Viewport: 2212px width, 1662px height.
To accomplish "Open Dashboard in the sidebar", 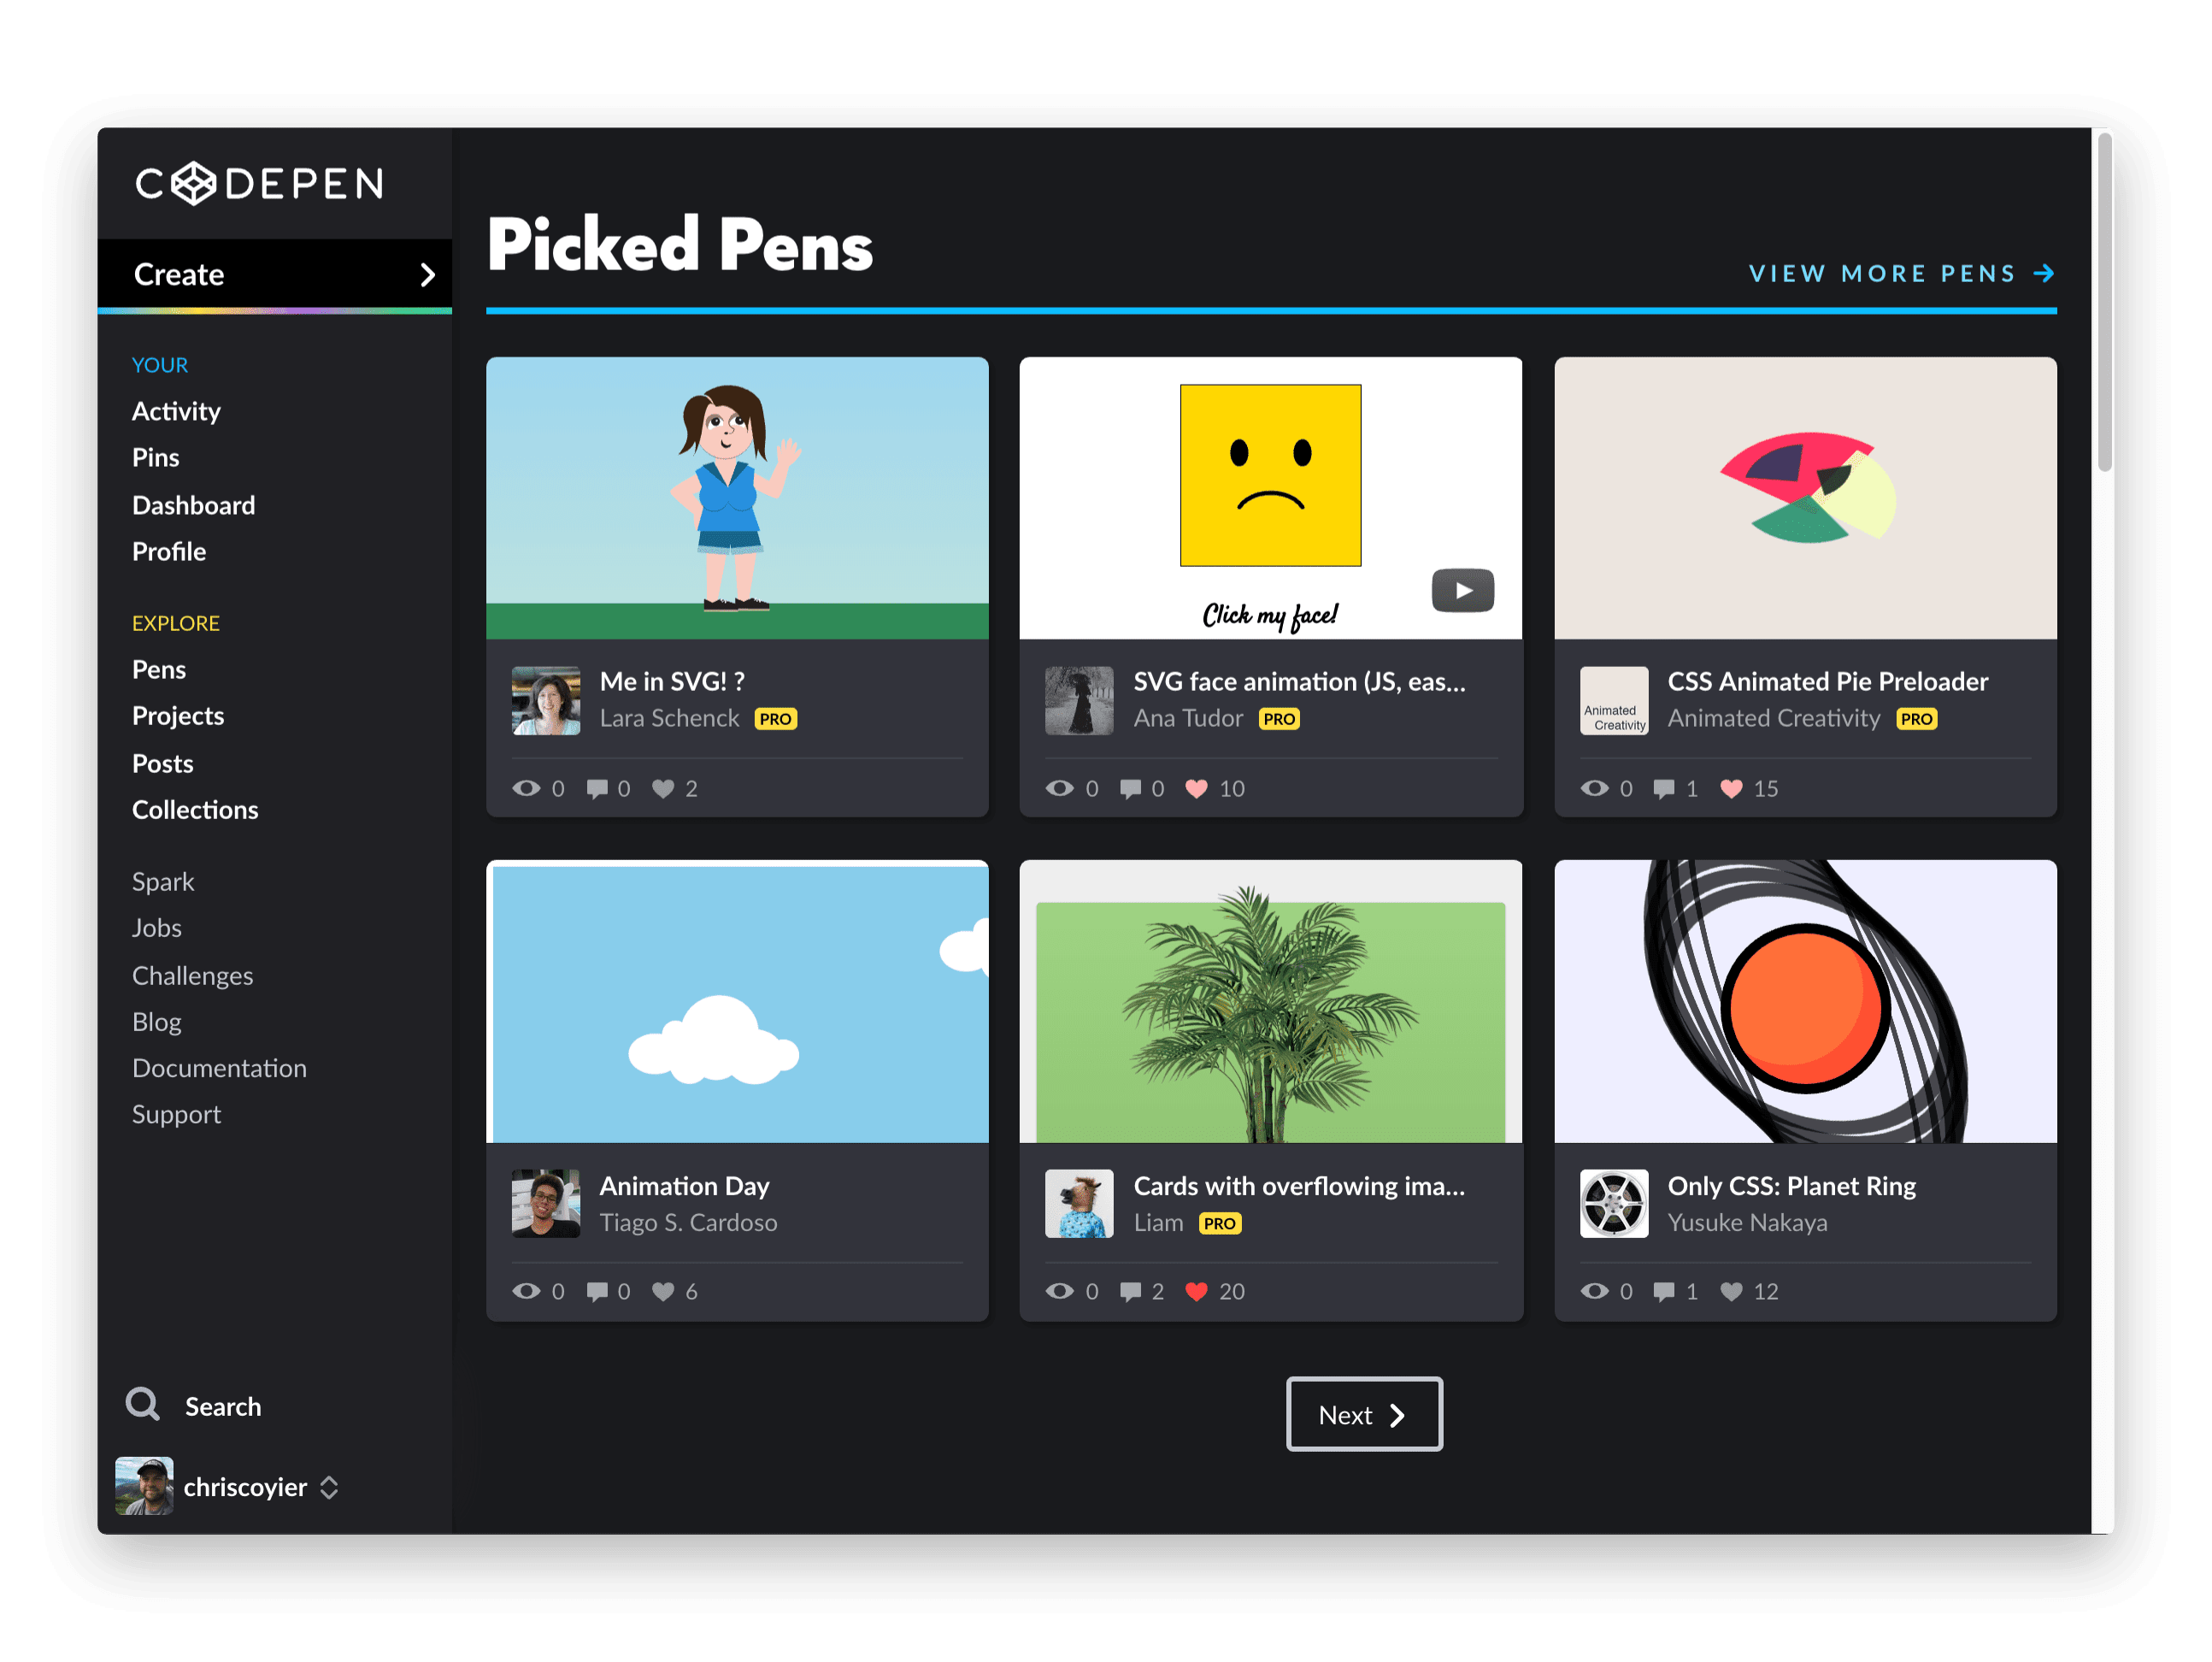I will click(x=194, y=505).
